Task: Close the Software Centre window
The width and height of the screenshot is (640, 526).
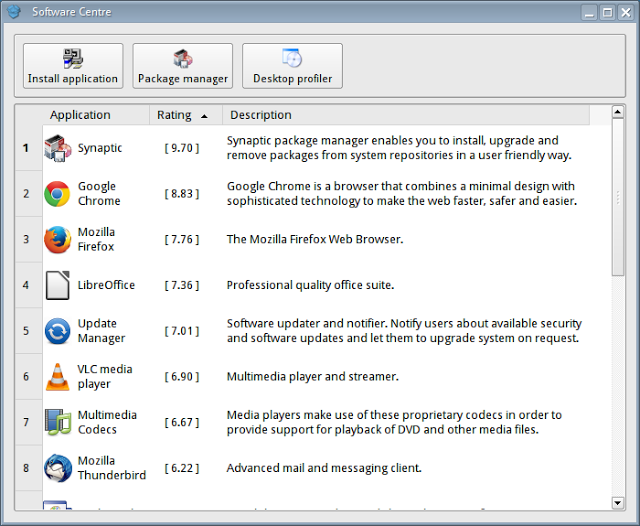Action: 626,13
